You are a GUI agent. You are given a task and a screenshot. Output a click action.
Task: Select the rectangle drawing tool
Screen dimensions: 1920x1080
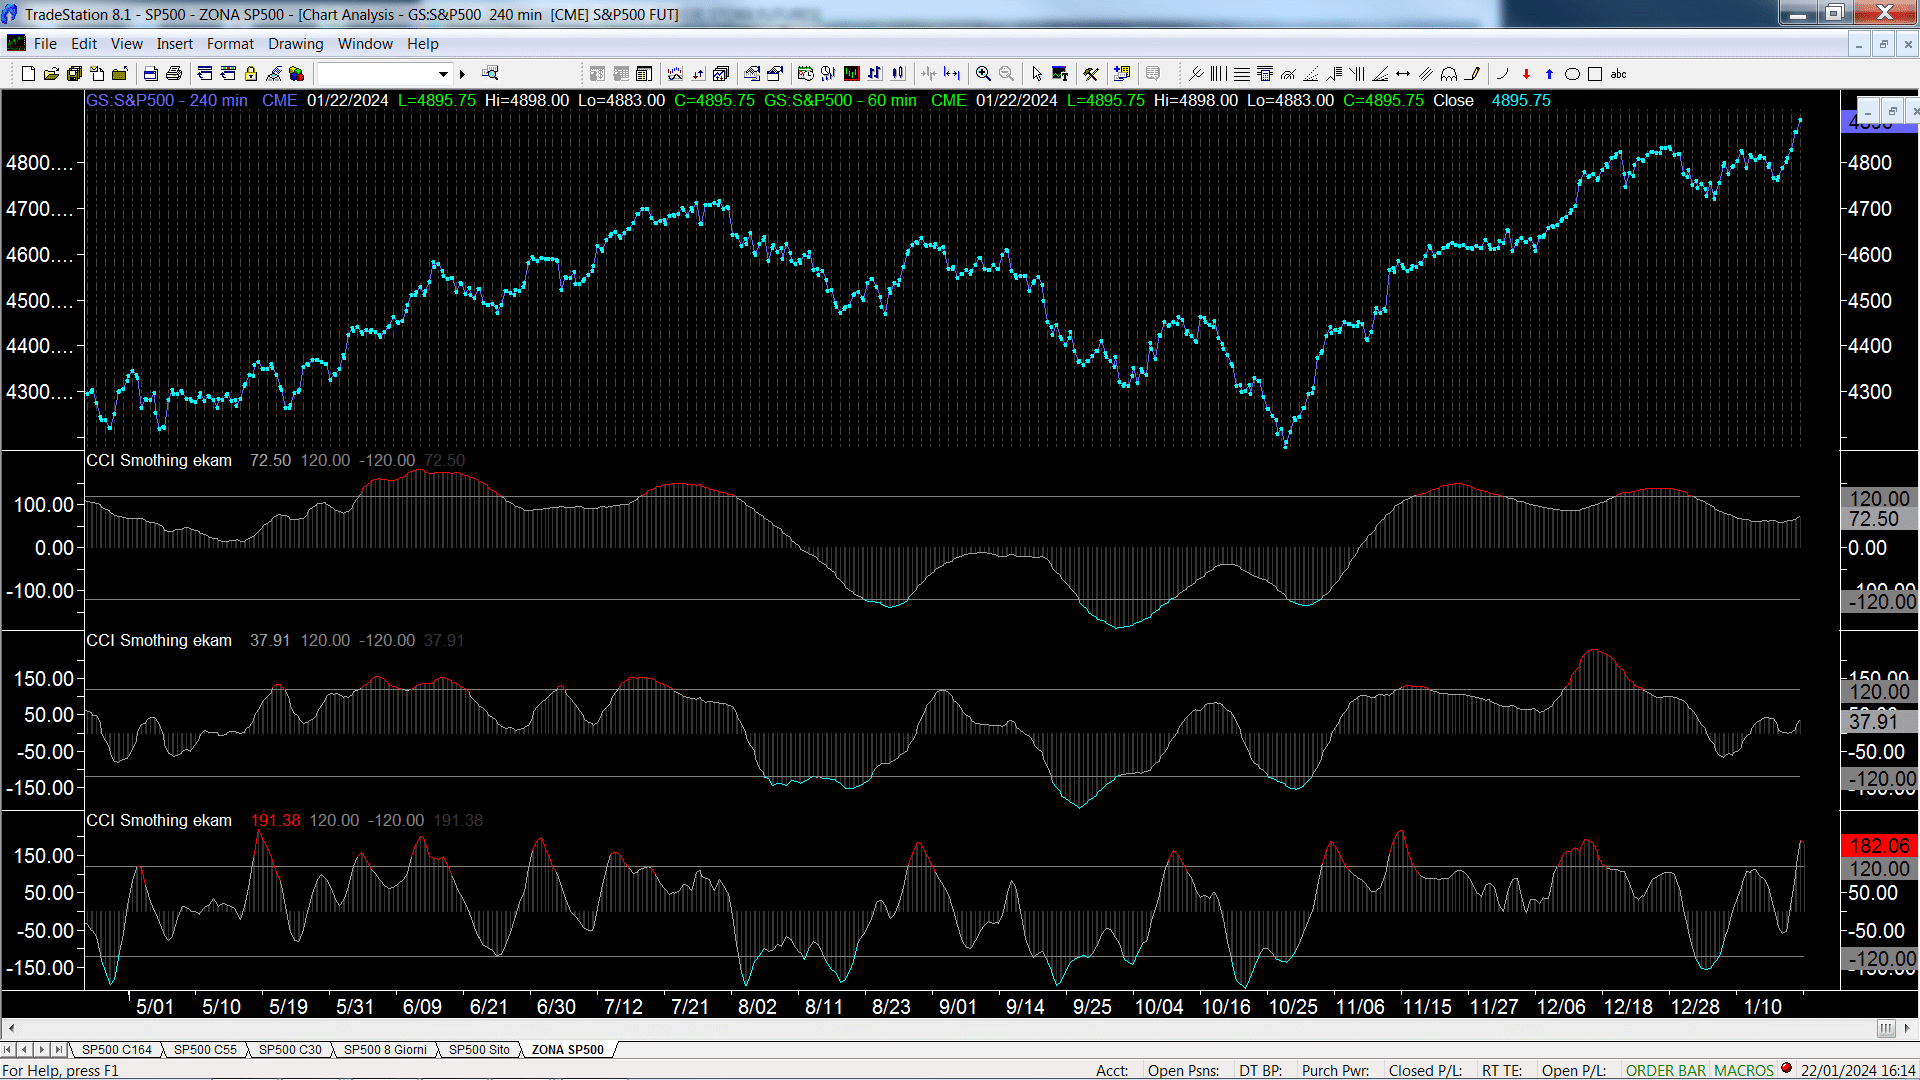(x=1595, y=74)
